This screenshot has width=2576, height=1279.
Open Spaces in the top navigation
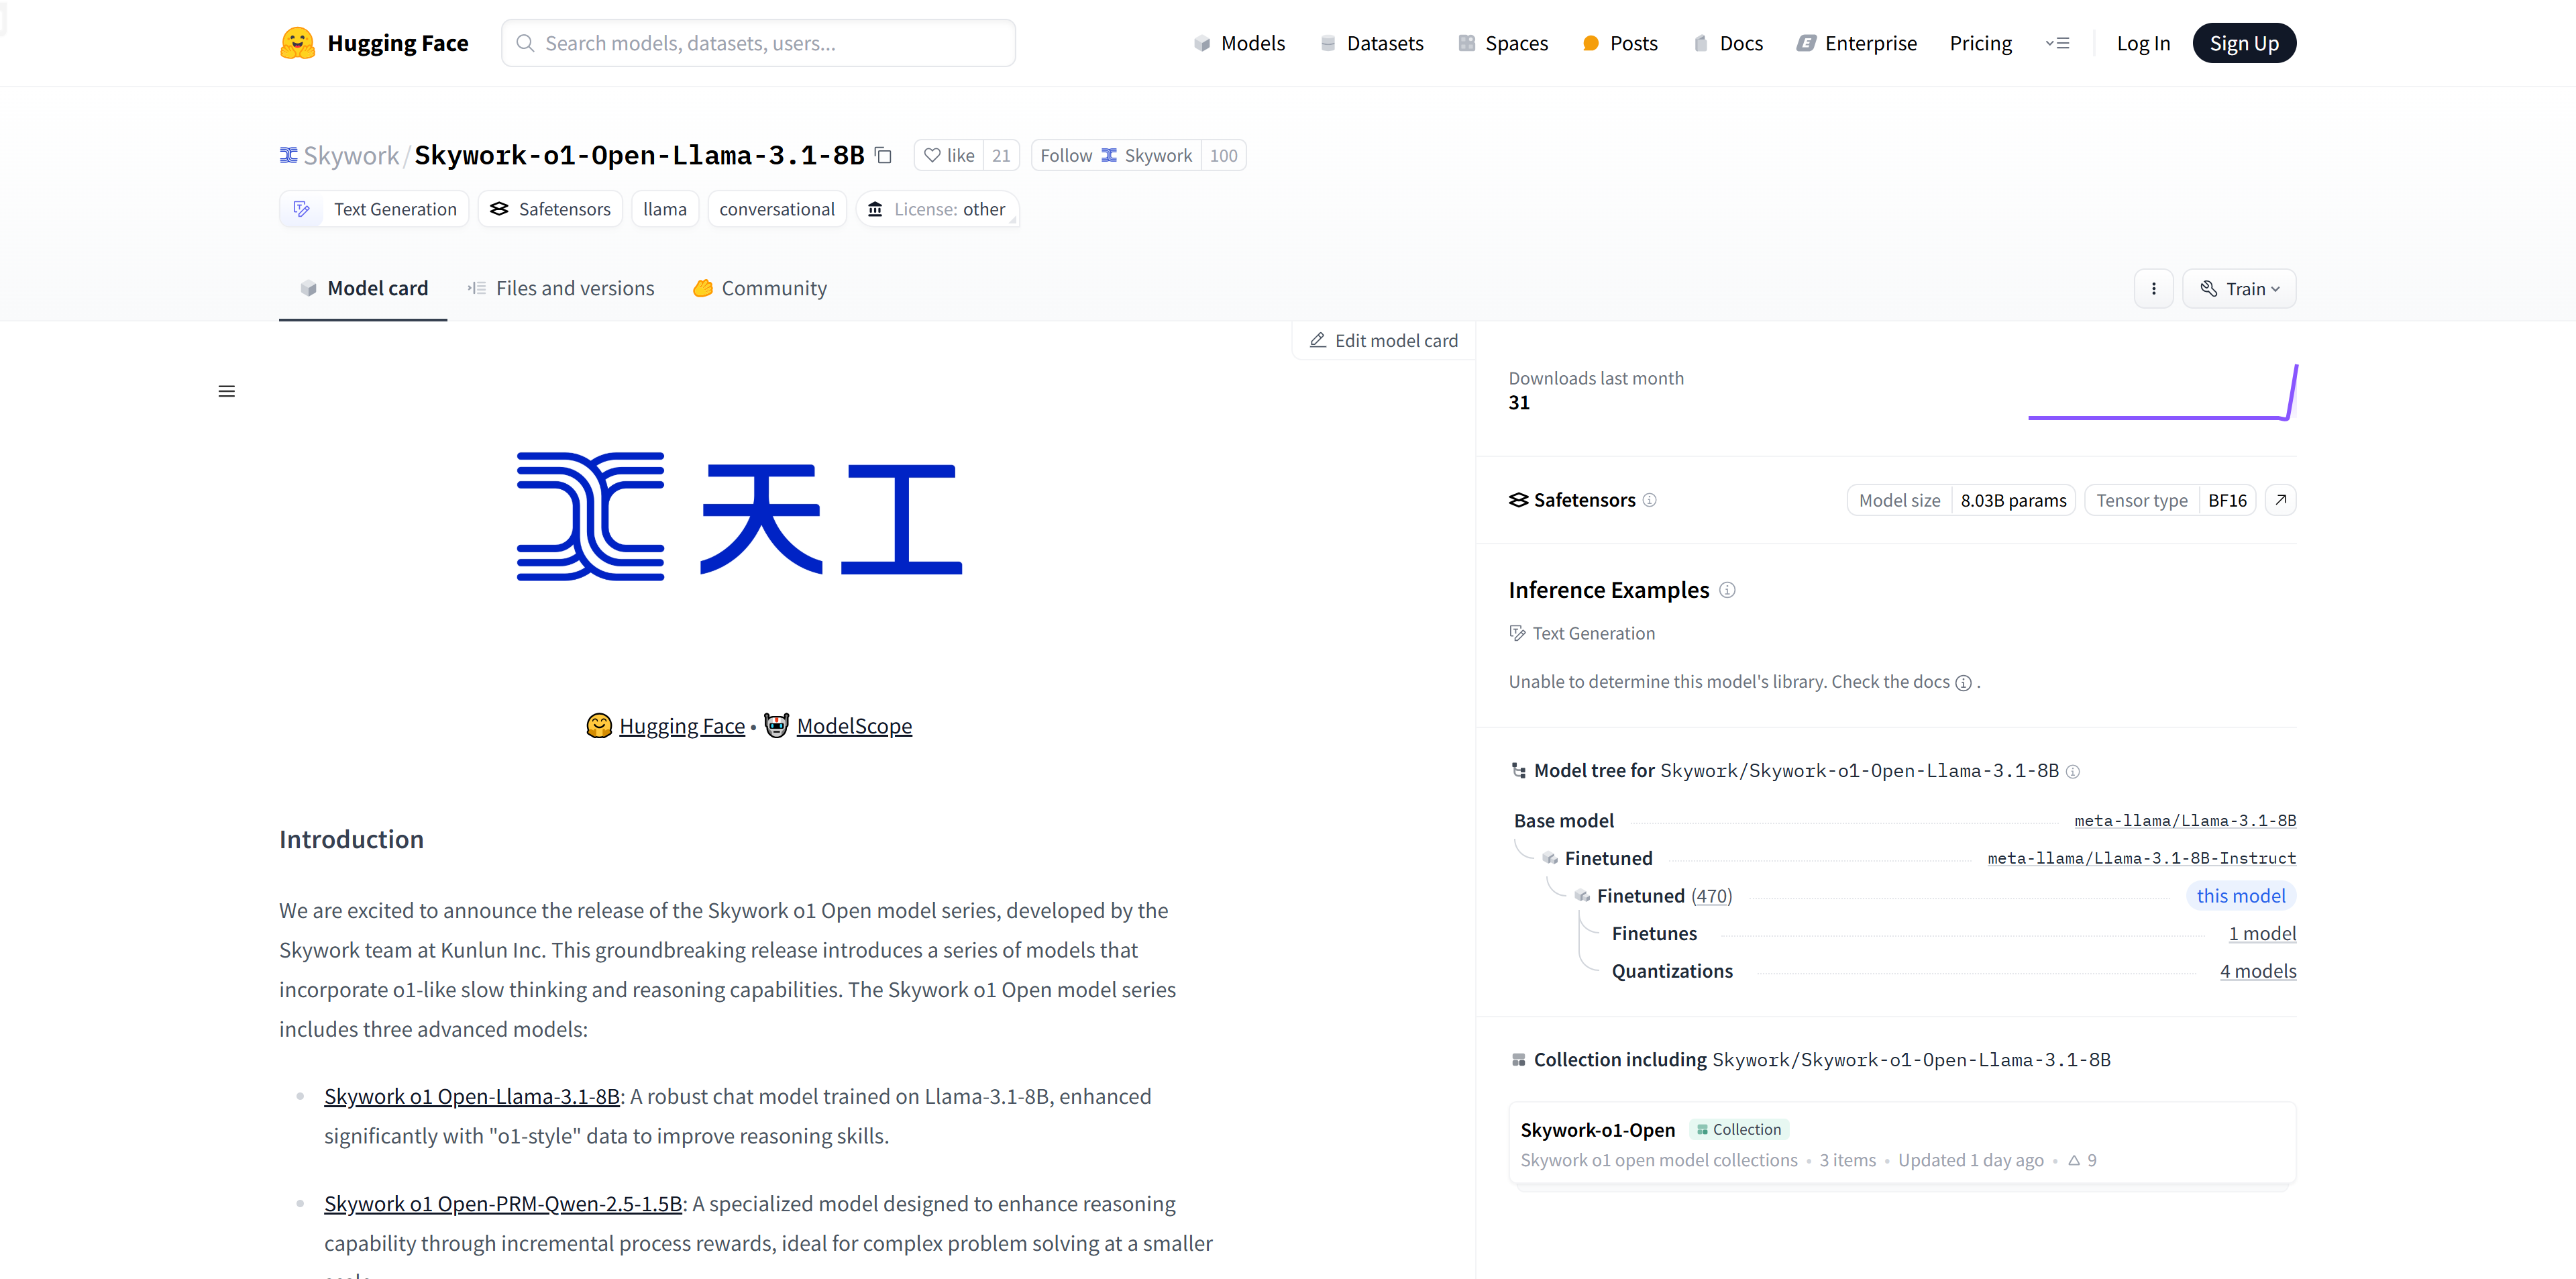pos(1503,43)
